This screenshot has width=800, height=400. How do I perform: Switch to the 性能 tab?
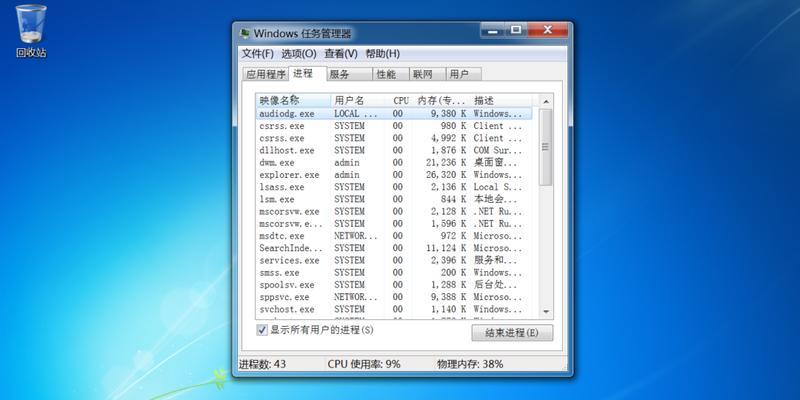[391, 74]
